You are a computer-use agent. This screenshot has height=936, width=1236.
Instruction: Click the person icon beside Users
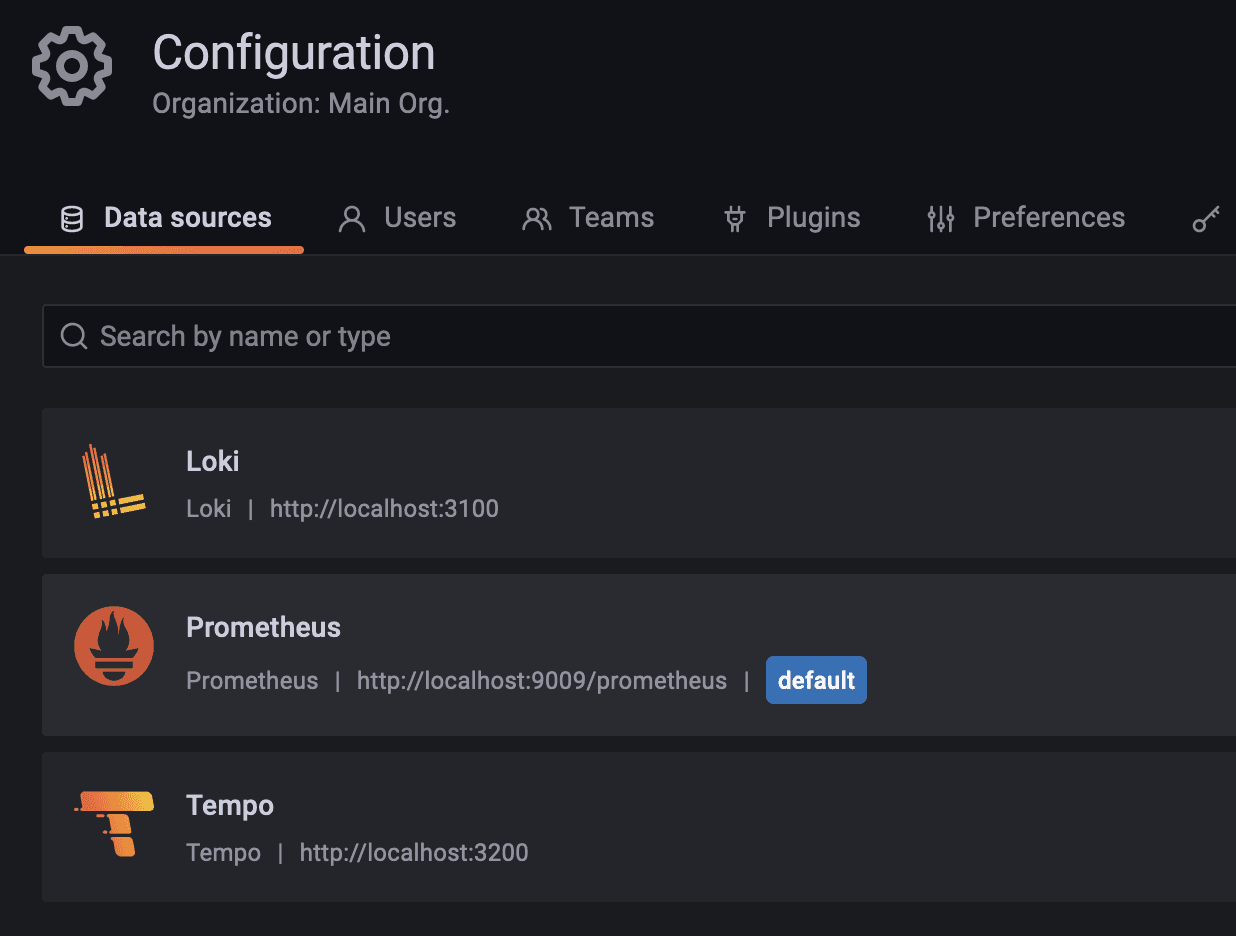click(352, 219)
